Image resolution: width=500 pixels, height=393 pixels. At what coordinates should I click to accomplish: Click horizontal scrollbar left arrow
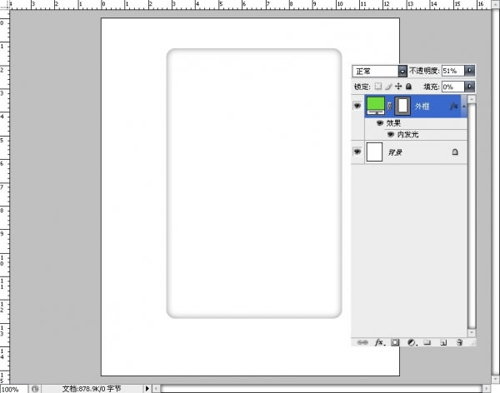click(156, 388)
